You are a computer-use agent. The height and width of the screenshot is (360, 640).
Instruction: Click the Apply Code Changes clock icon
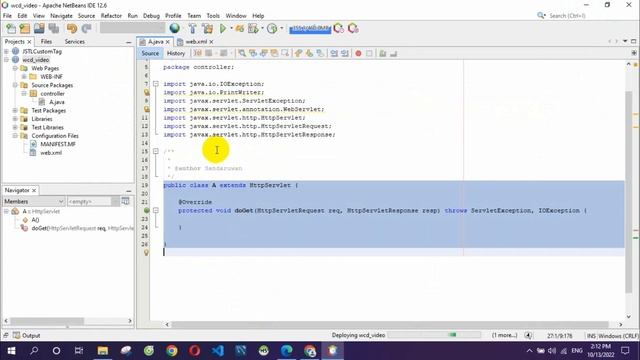coord(272,29)
